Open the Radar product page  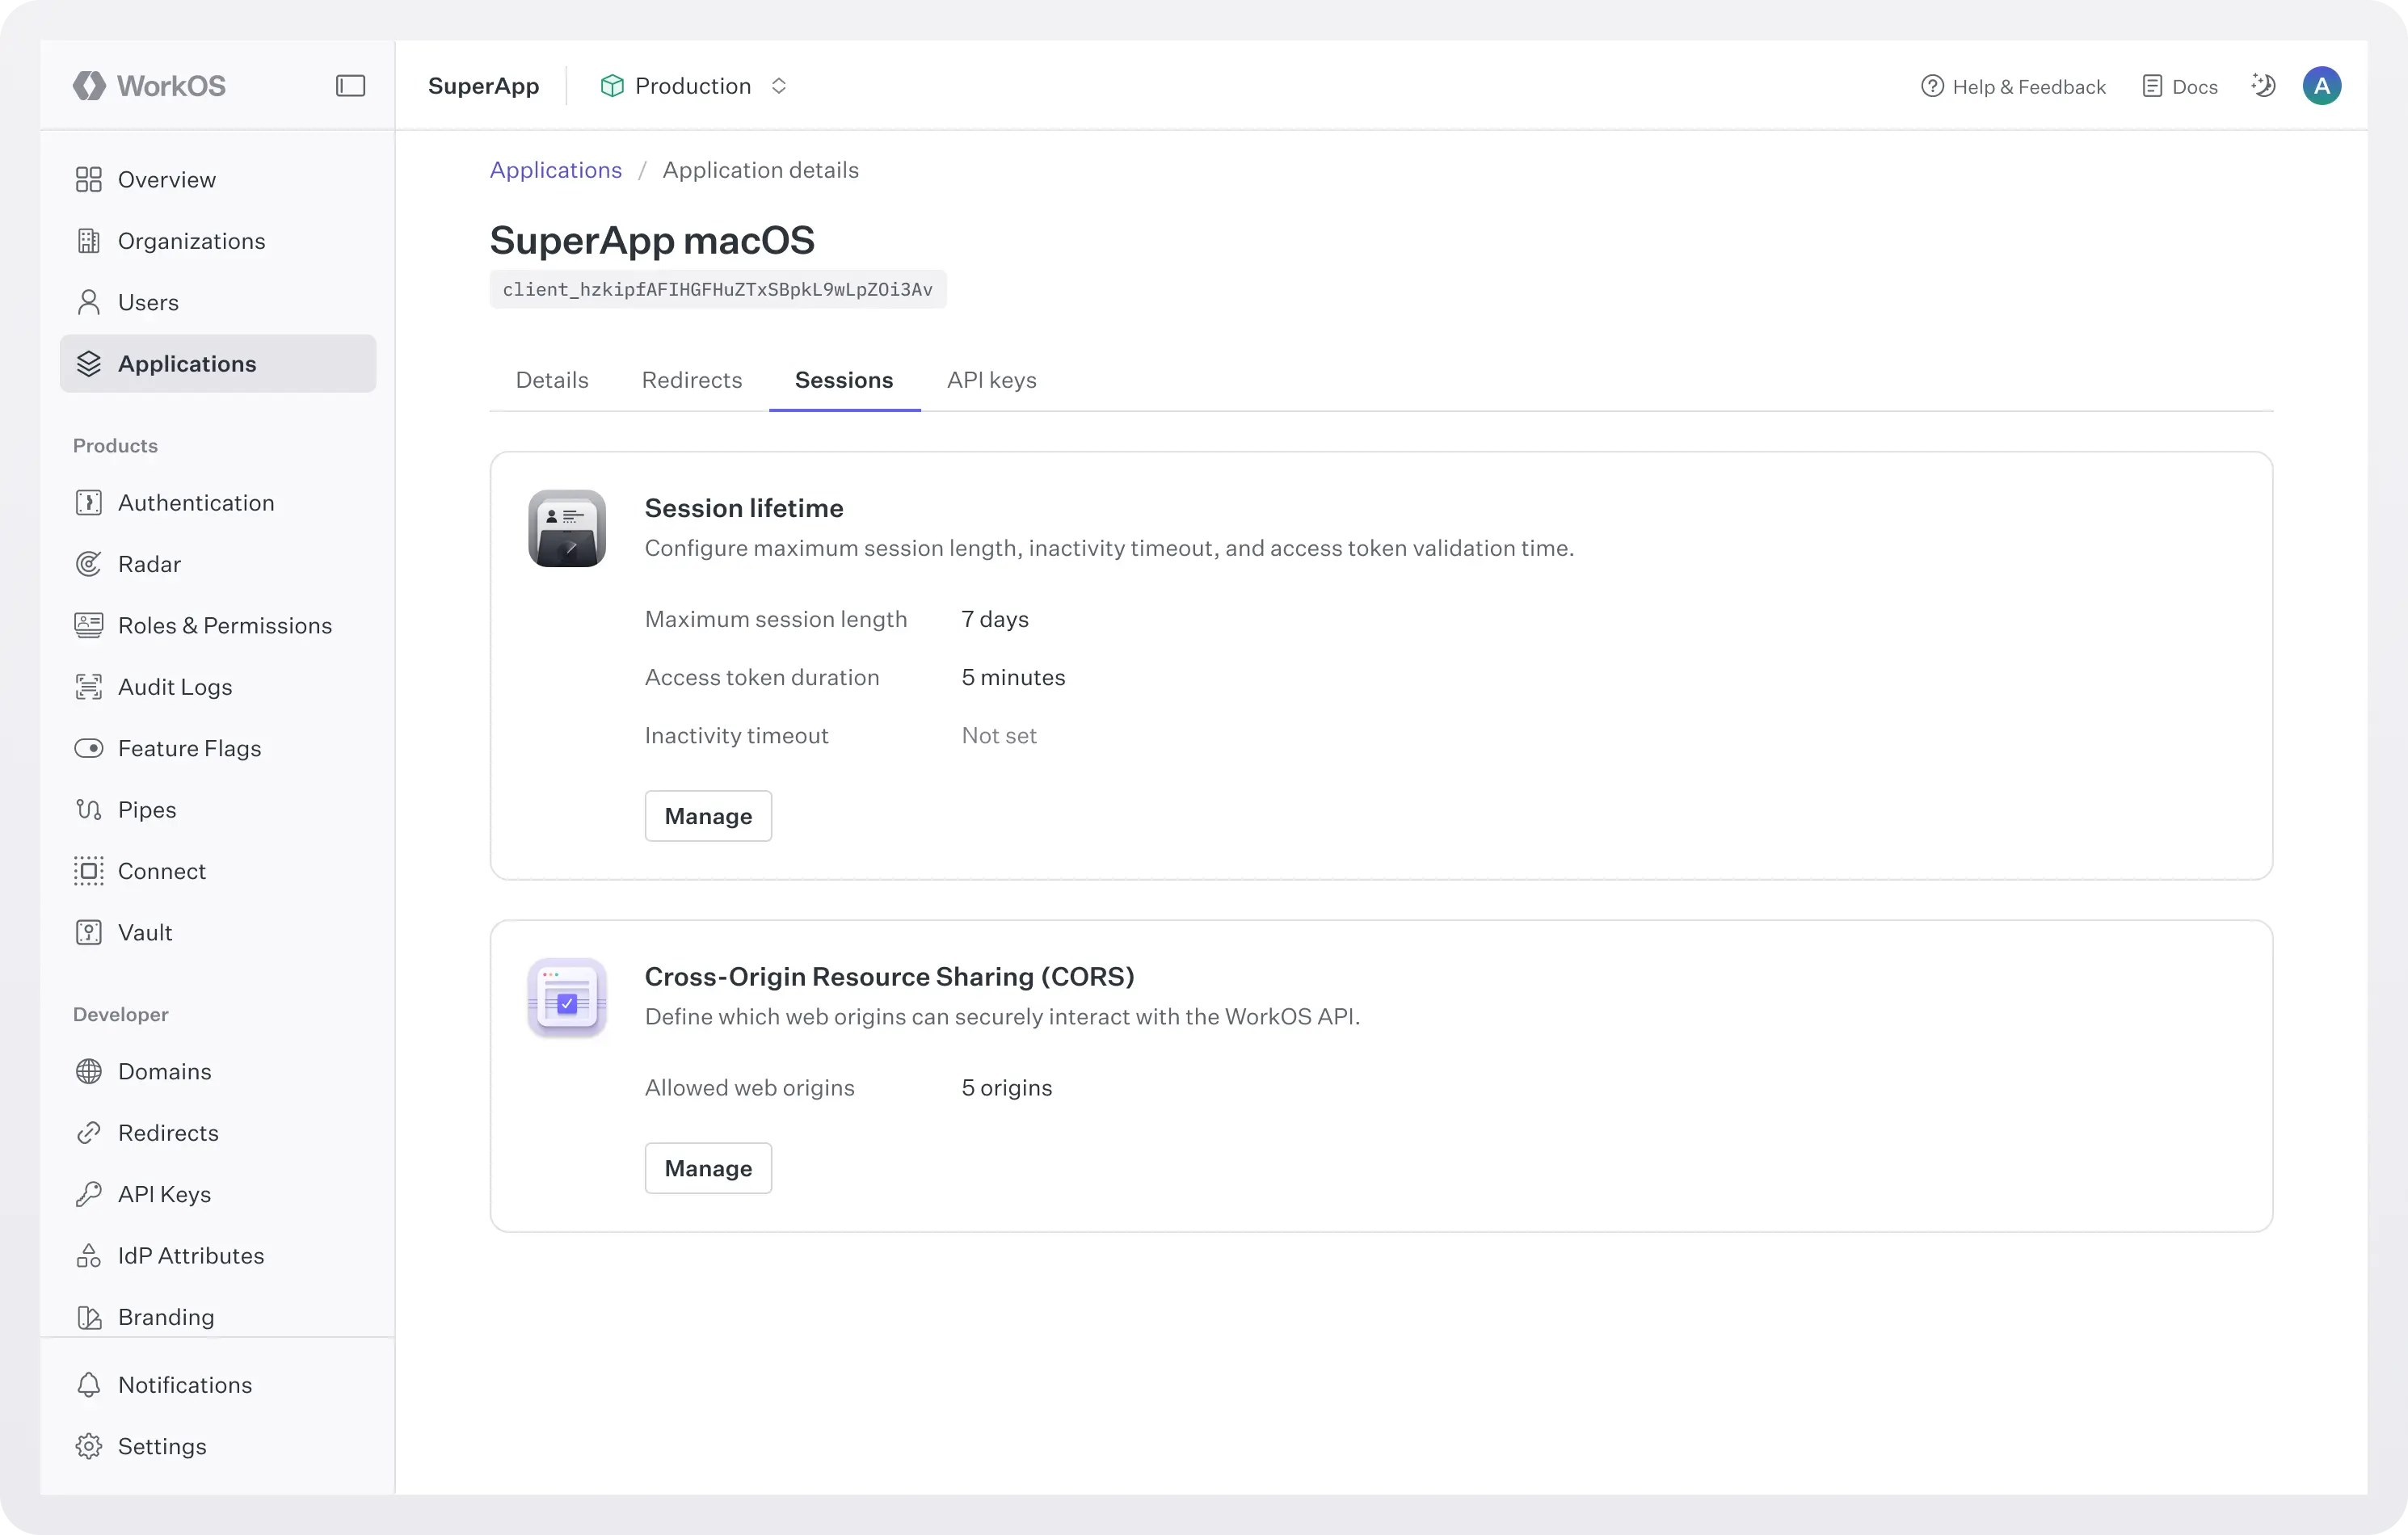[x=149, y=563]
